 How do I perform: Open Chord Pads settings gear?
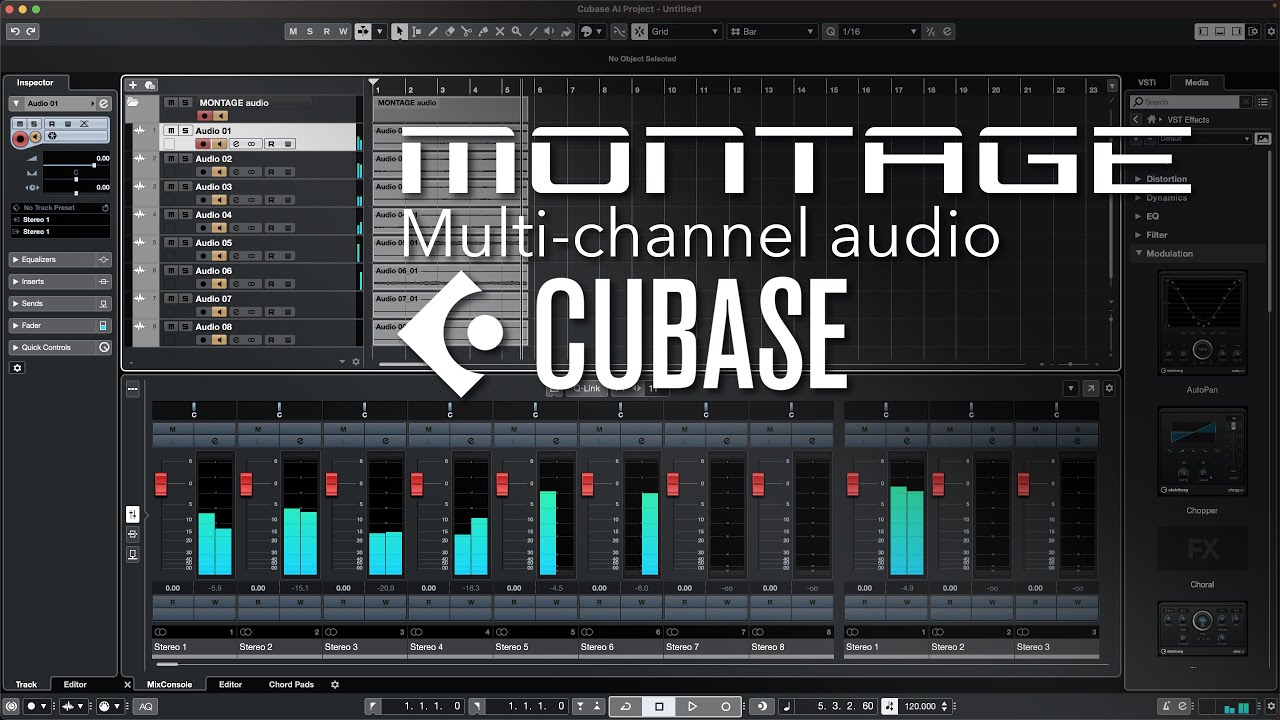tap(335, 685)
